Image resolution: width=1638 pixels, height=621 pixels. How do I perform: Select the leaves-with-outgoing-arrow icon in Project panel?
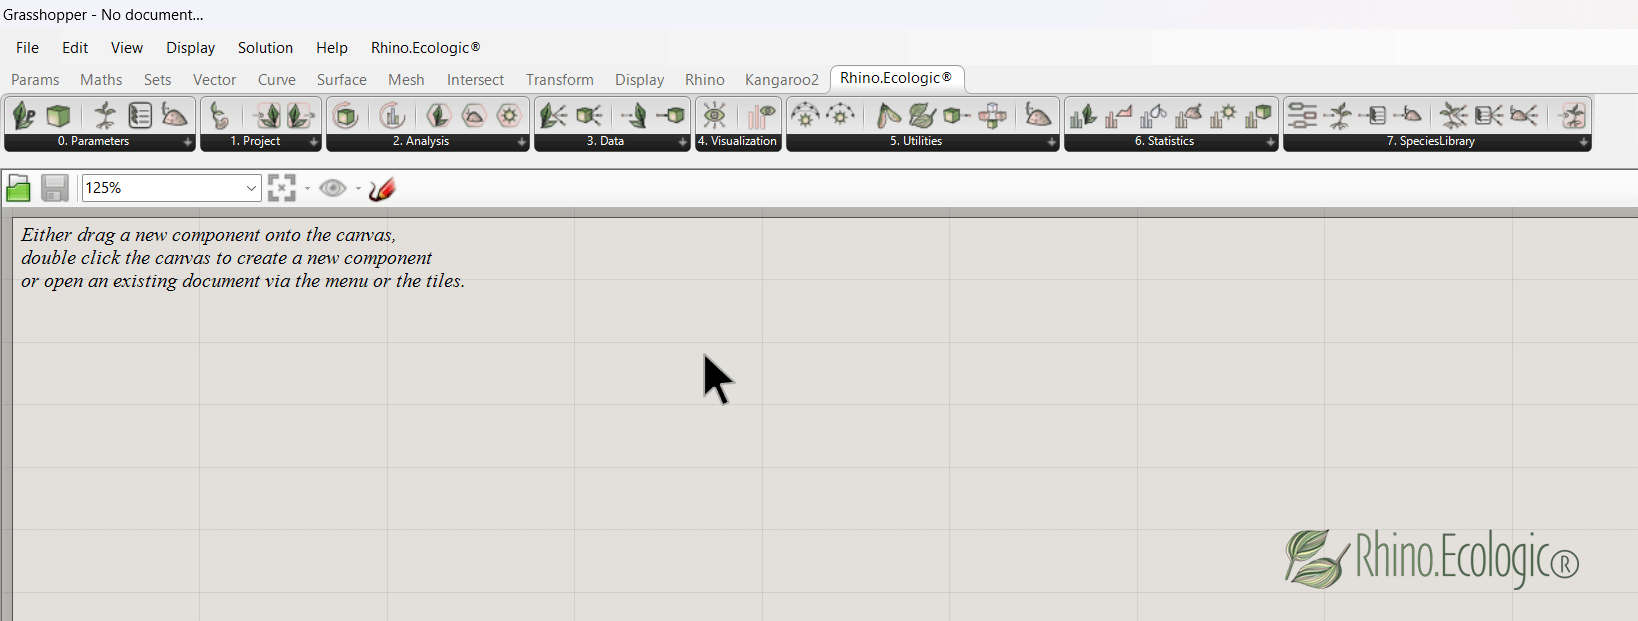[301, 116]
